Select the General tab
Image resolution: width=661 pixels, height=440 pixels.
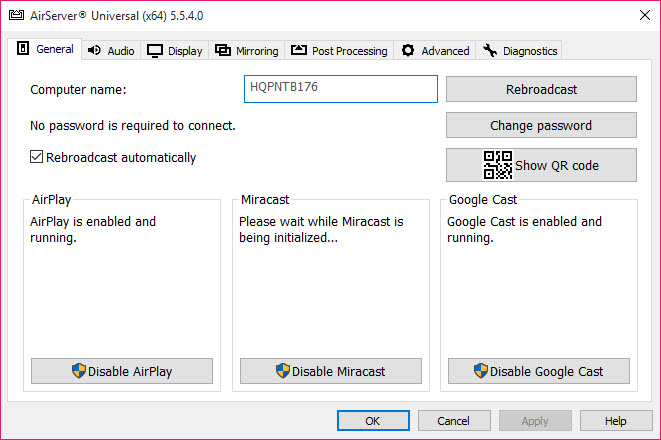[x=45, y=49]
